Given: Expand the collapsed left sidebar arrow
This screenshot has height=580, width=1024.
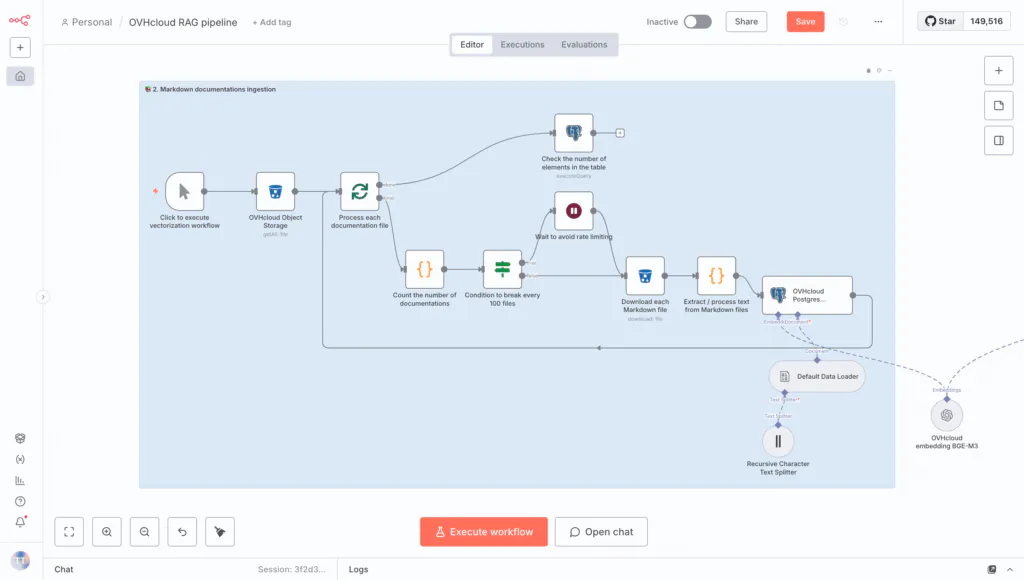Looking at the screenshot, I should tap(42, 297).
